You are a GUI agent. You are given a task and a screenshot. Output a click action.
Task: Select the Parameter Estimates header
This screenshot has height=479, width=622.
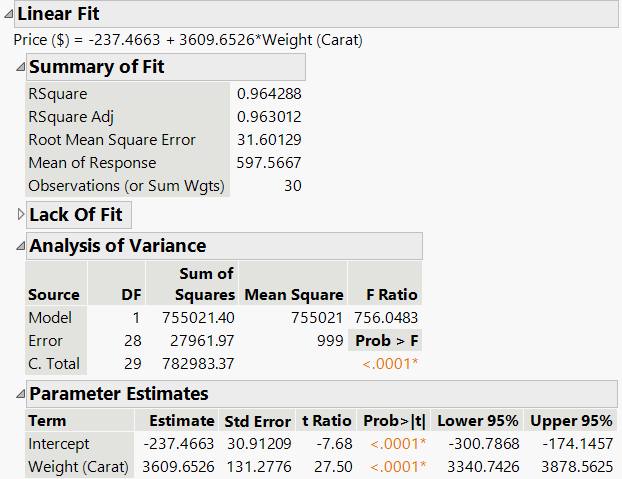[x=322, y=394]
